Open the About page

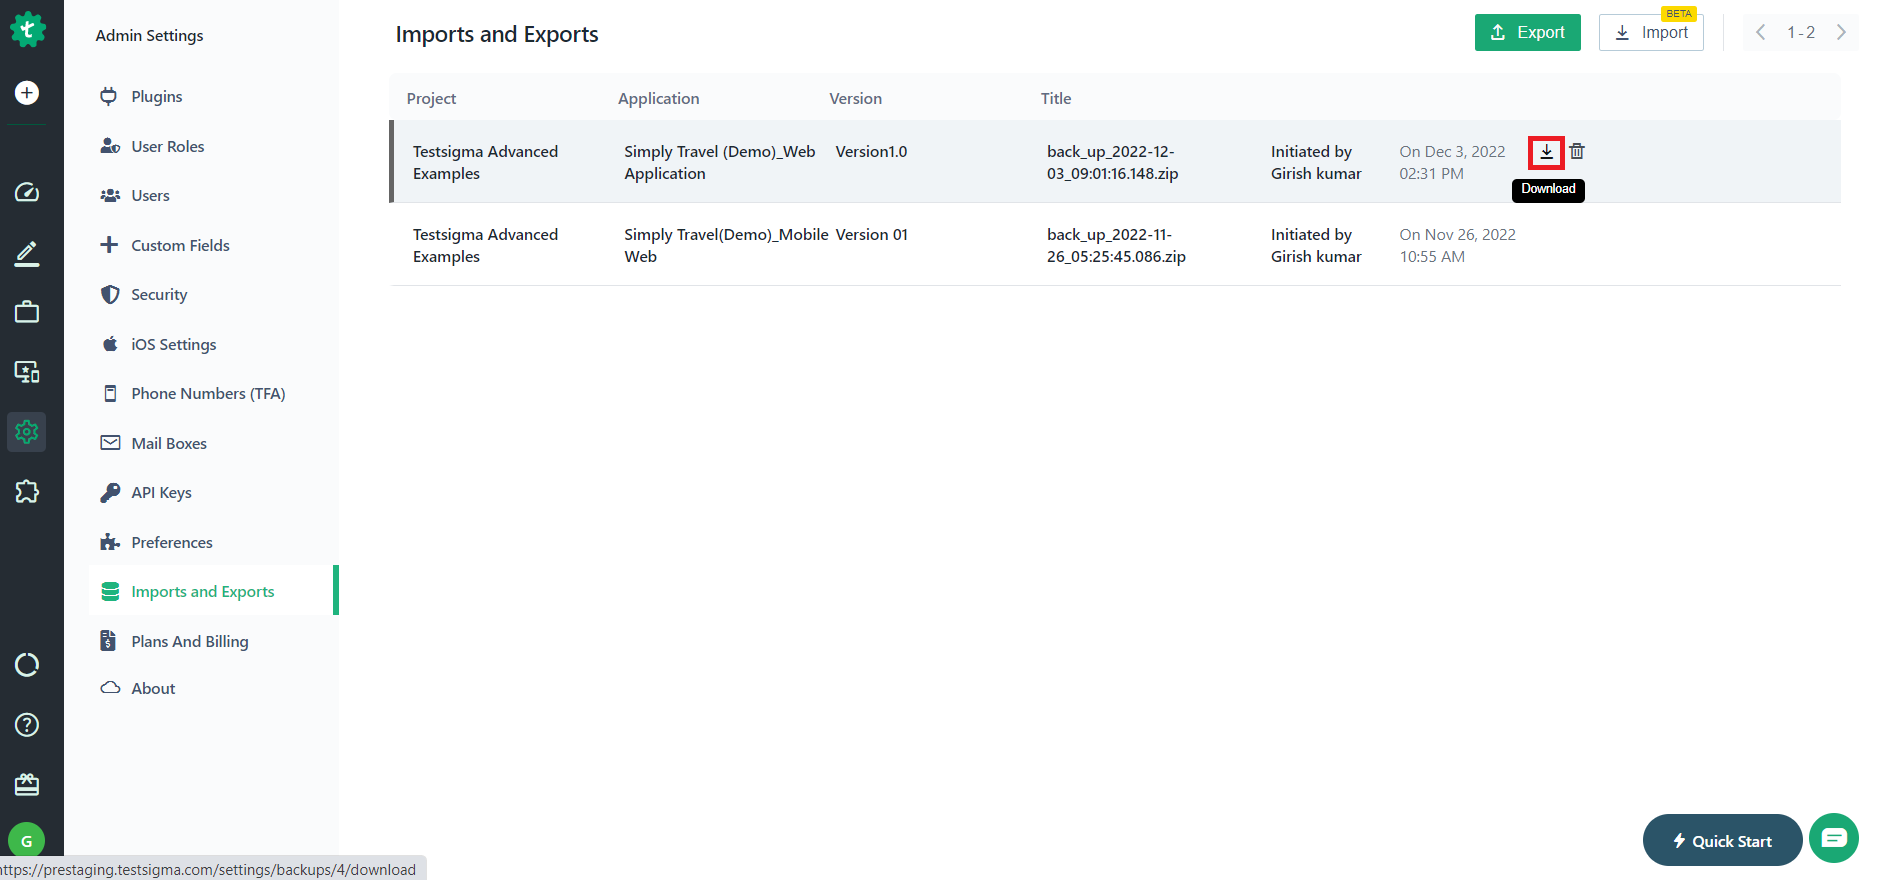(153, 688)
